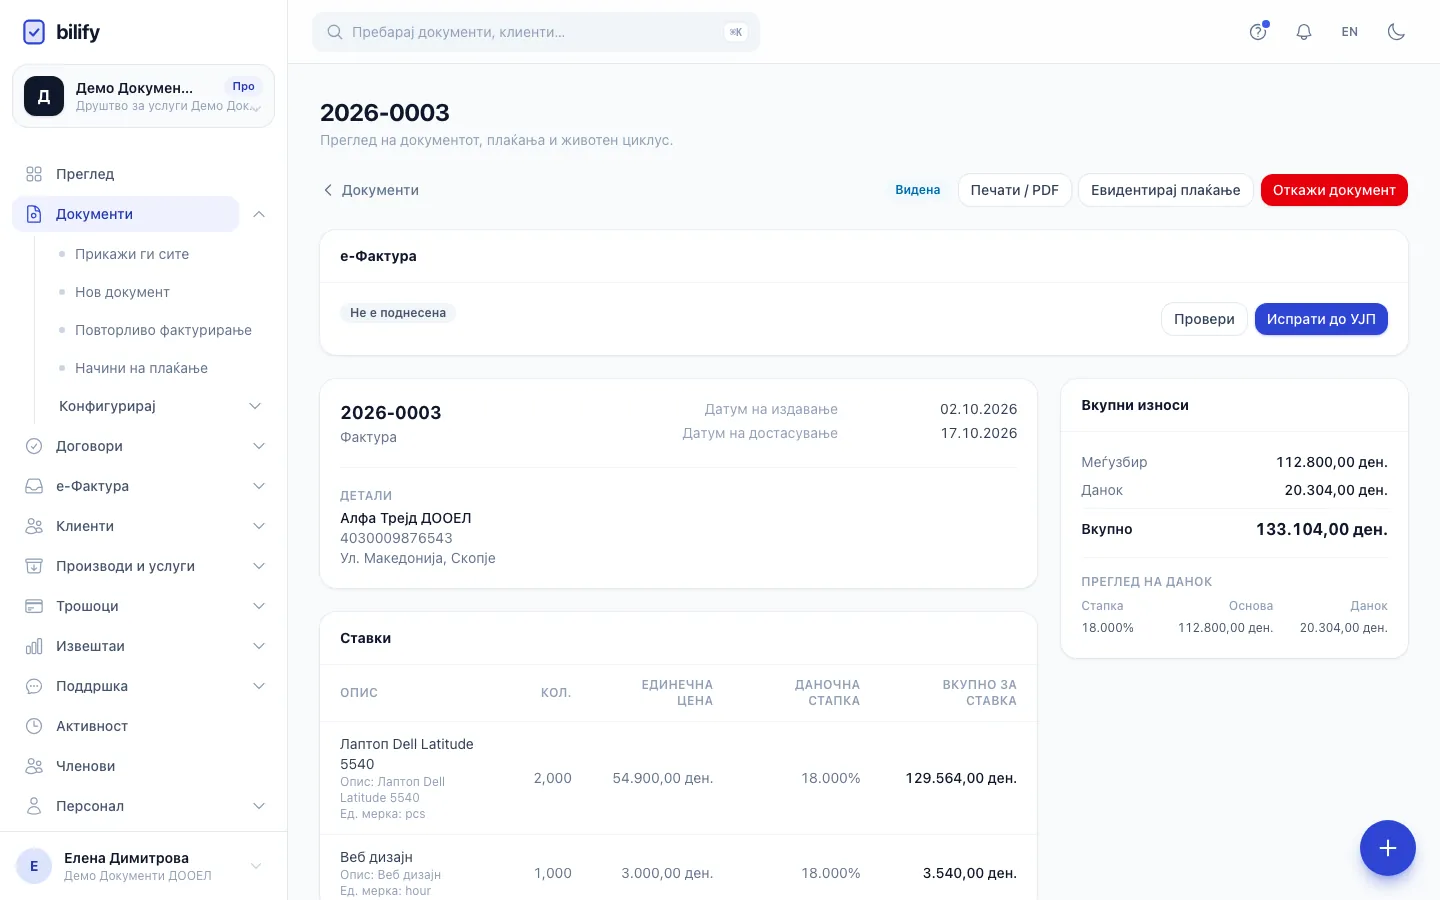This screenshot has width=1440, height=900.
Task: Click the е-Фактура inbox icon
Action: click(x=34, y=486)
